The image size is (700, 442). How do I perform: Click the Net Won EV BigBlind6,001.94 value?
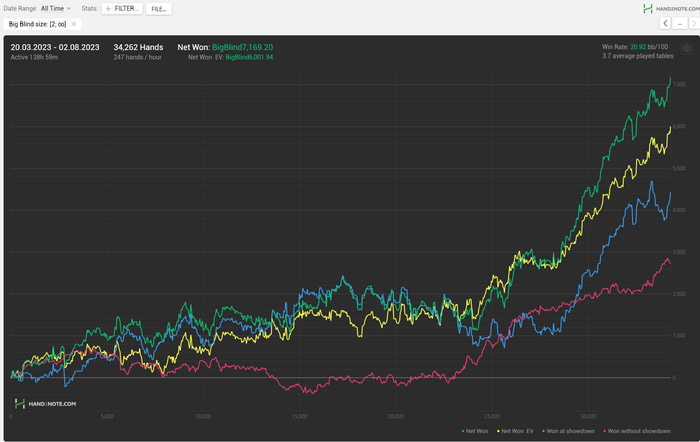click(x=249, y=57)
